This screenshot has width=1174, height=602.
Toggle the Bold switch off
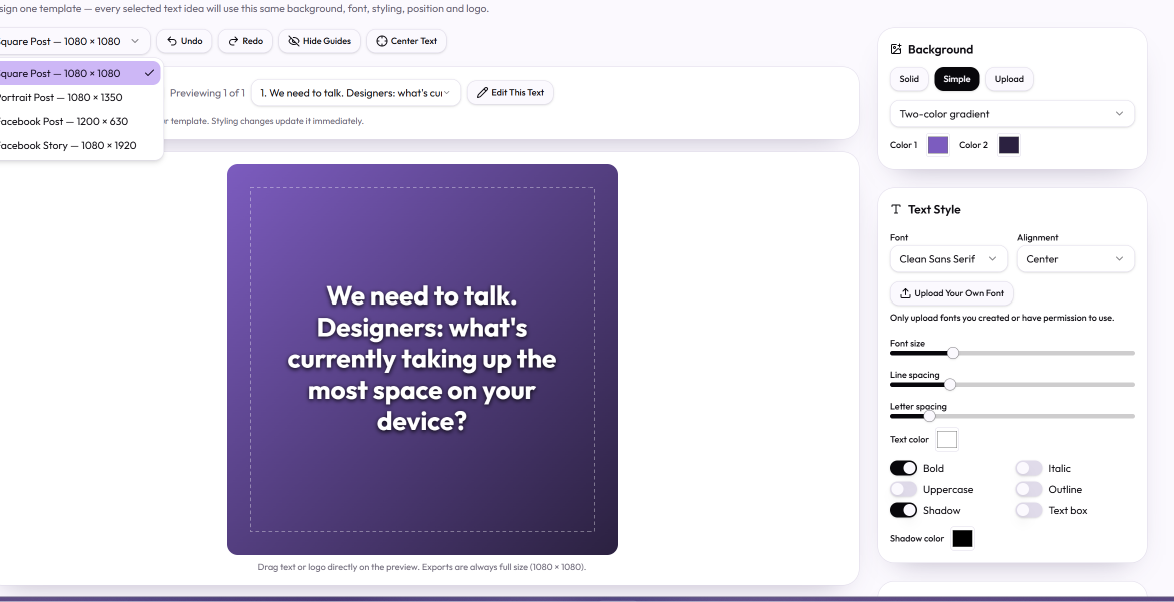903,468
